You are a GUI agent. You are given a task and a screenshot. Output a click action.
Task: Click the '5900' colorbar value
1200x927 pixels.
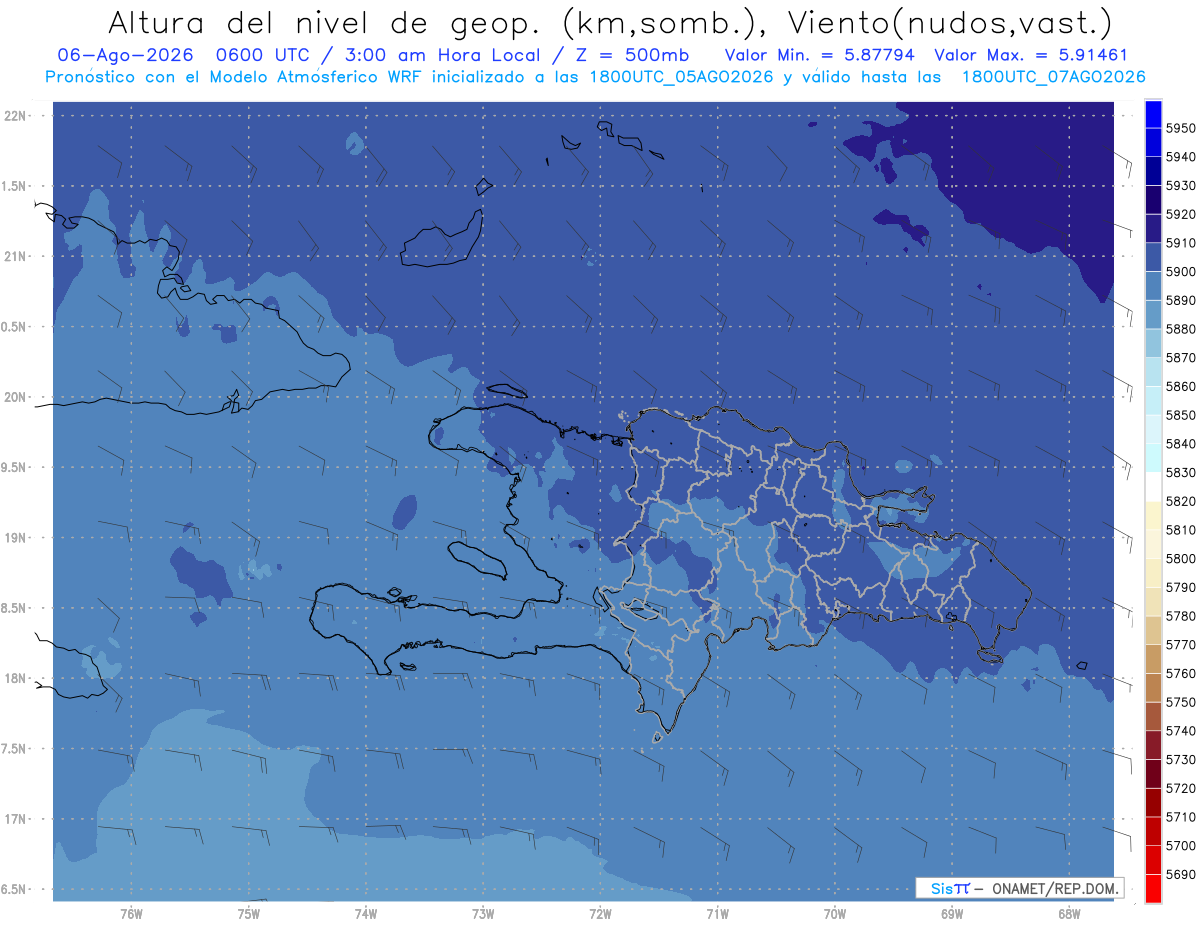1180,271
